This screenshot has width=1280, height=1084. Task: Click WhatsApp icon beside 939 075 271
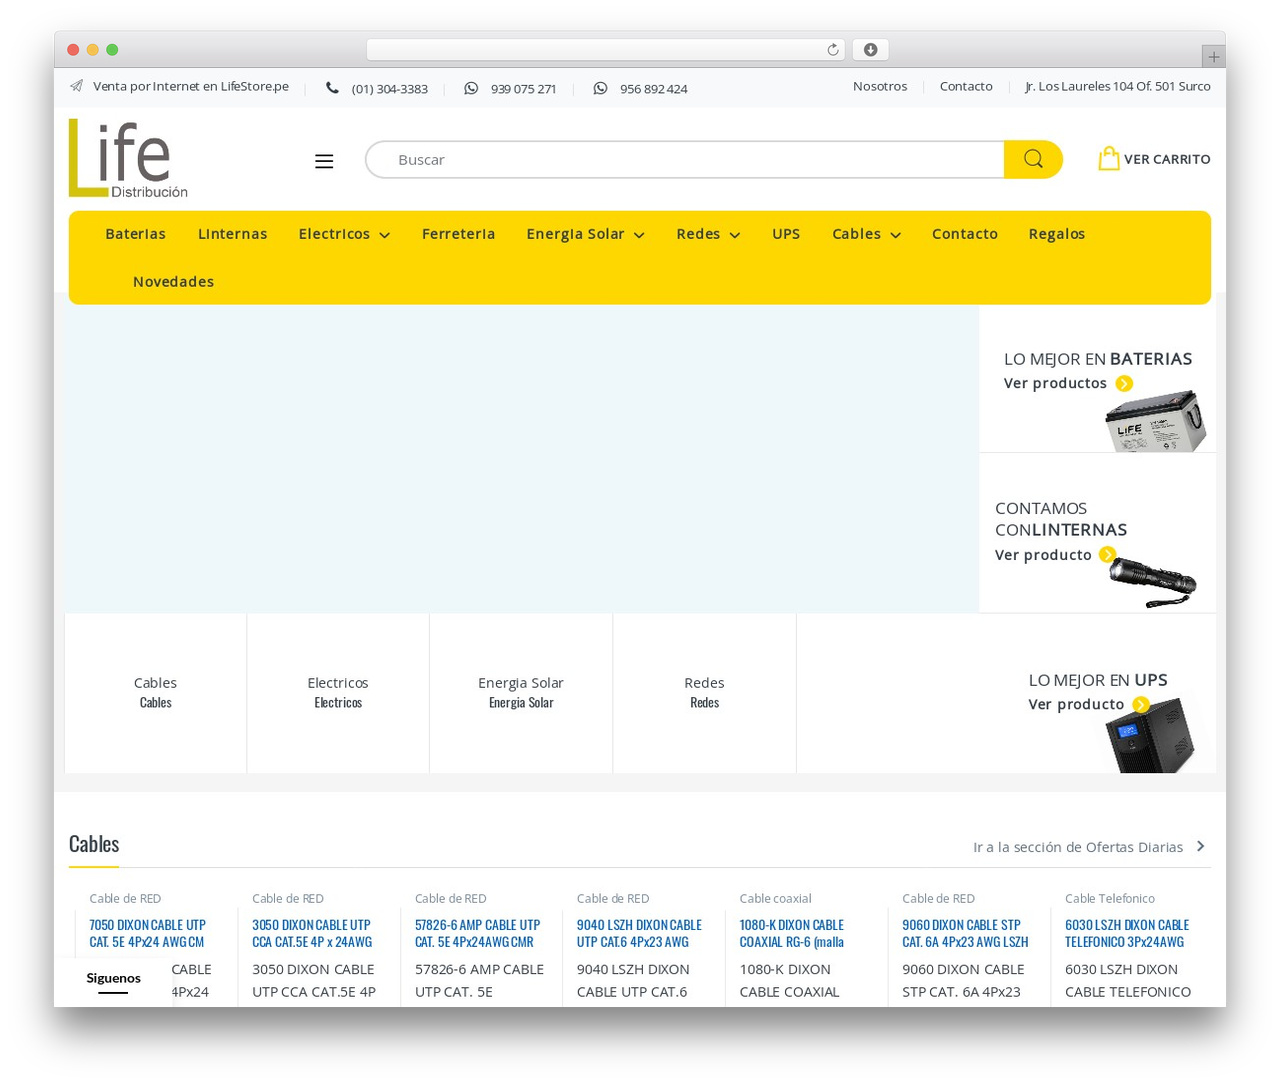[x=471, y=88]
